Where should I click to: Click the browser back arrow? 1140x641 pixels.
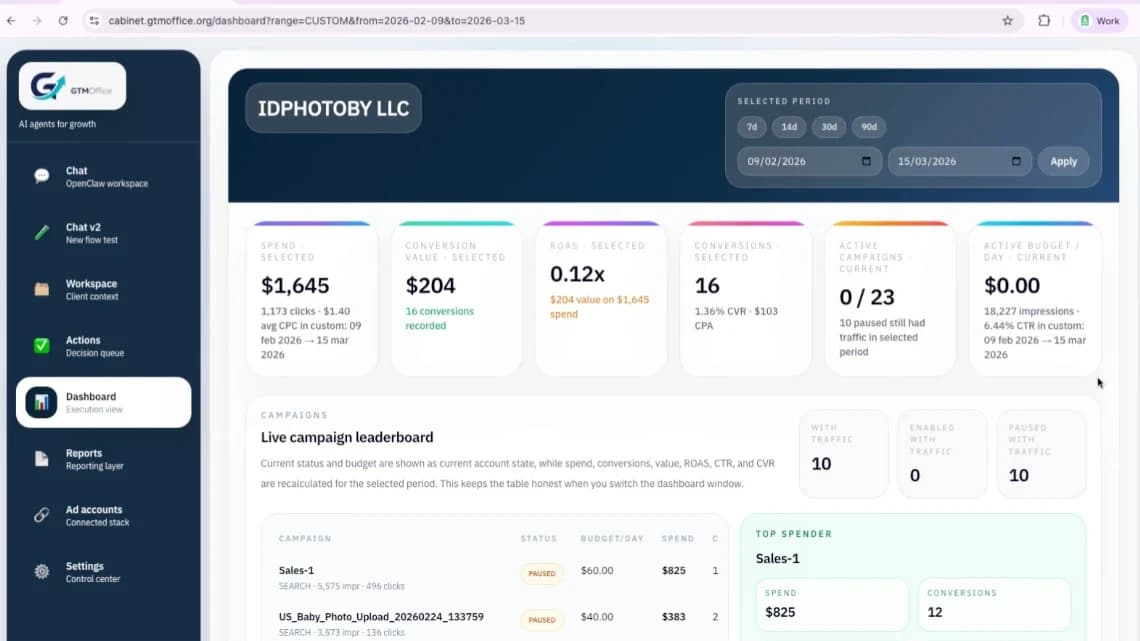coord(11,20)
